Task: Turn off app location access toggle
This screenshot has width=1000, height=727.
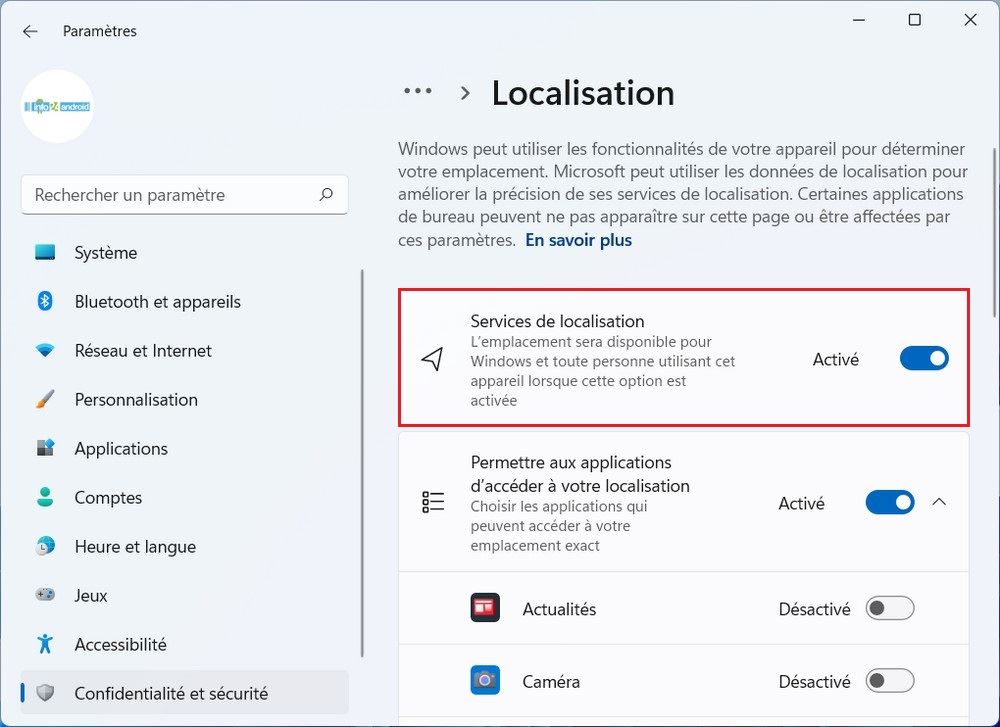Action: tap(889, 503)
